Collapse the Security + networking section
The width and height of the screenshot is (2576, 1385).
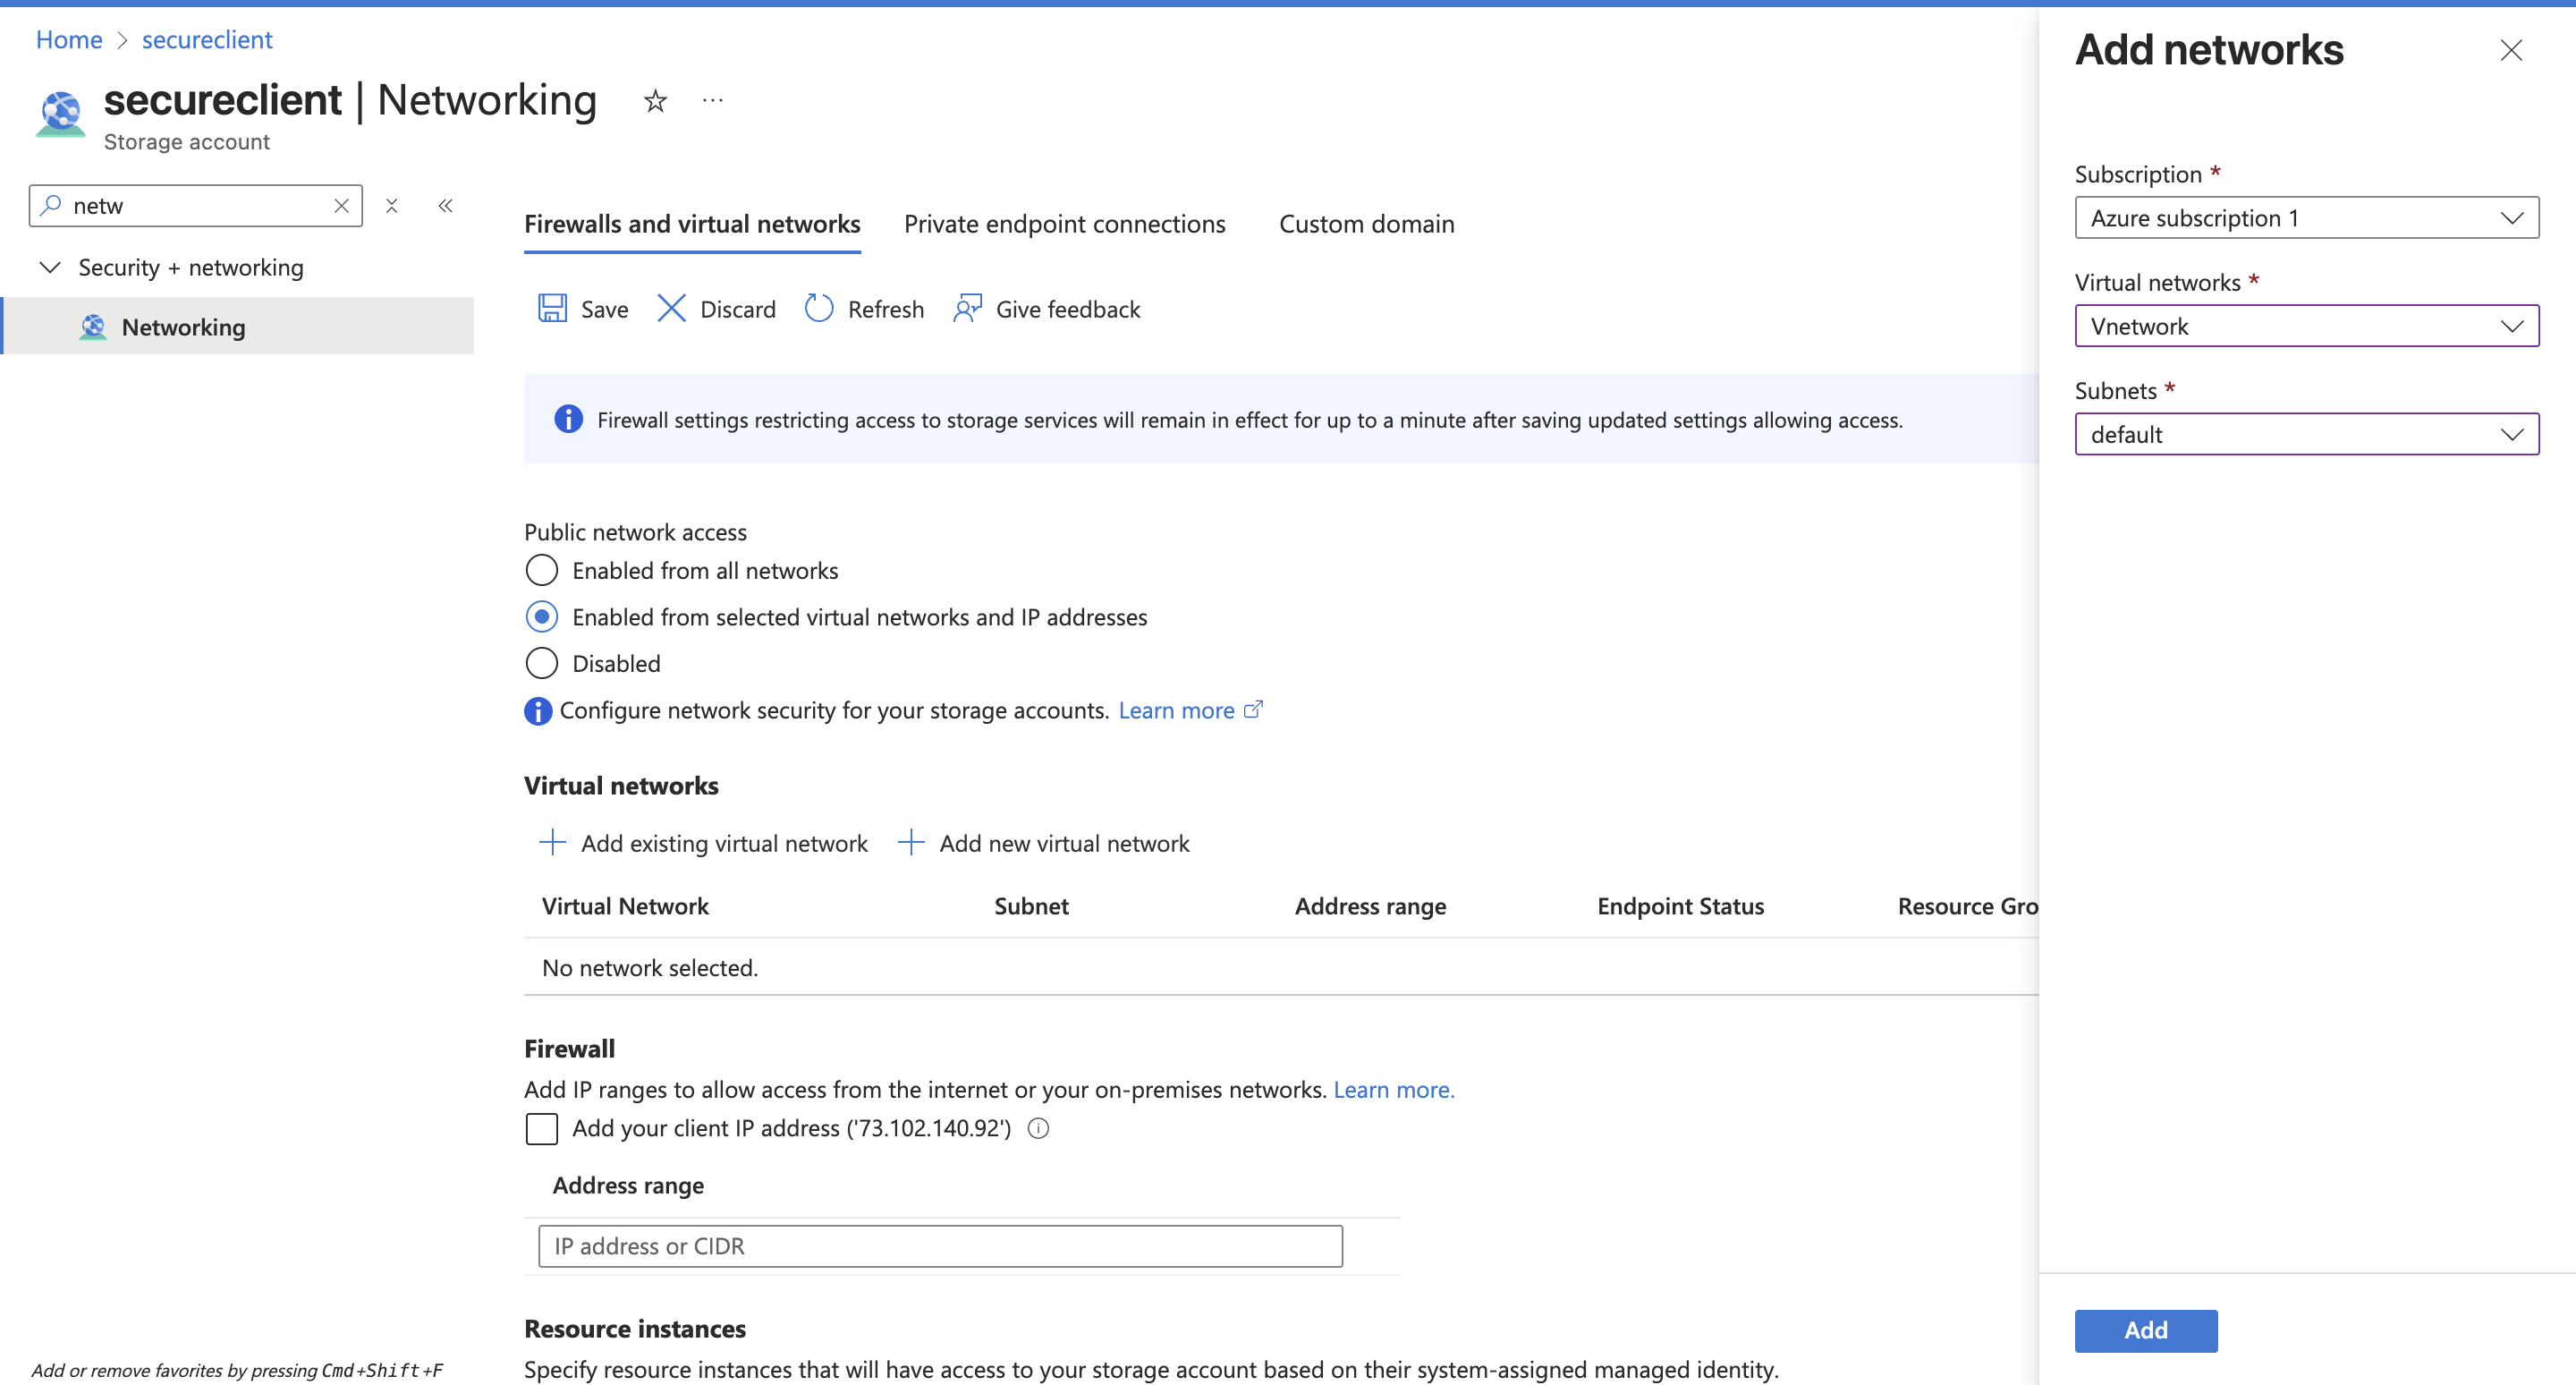click(x=50, y=267)
